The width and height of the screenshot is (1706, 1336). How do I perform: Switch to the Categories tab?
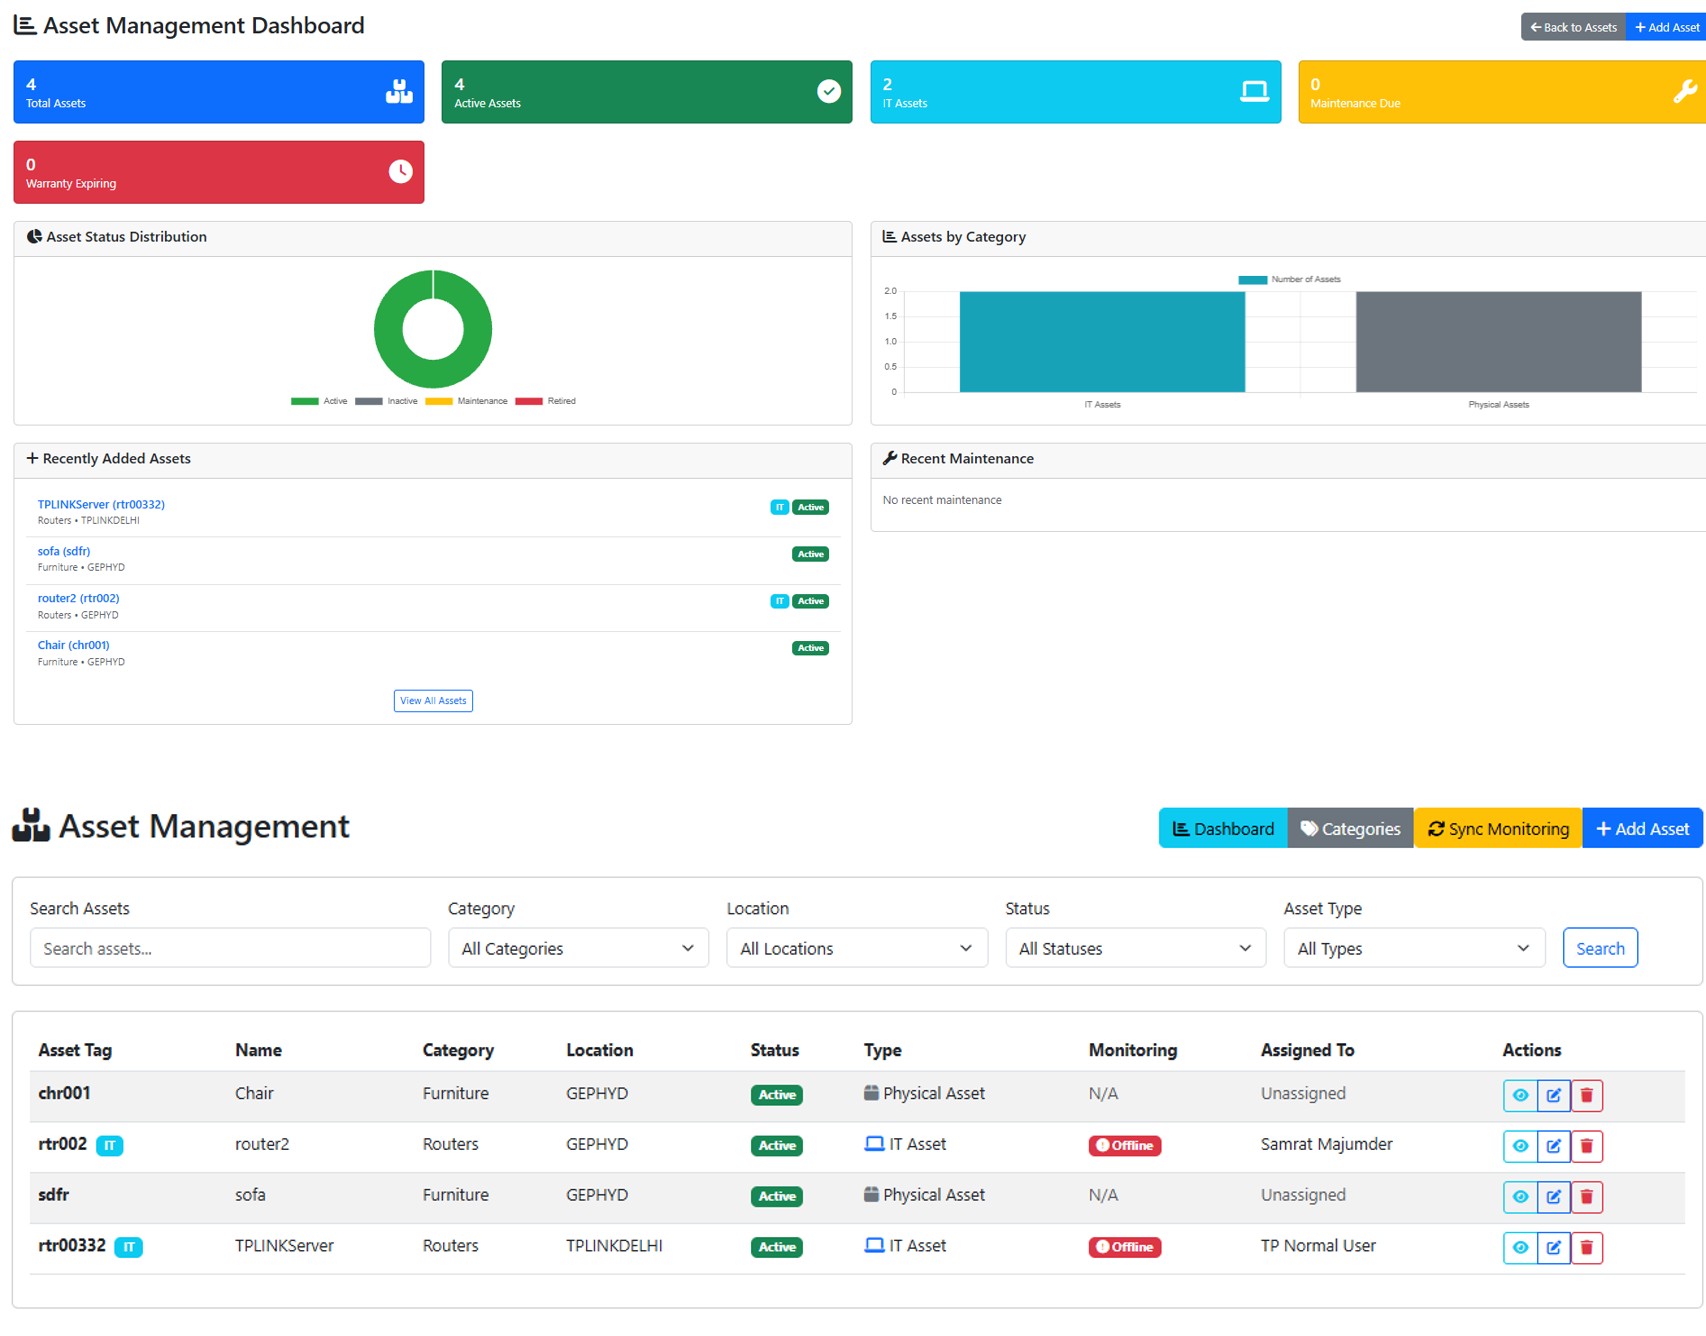1350,828
